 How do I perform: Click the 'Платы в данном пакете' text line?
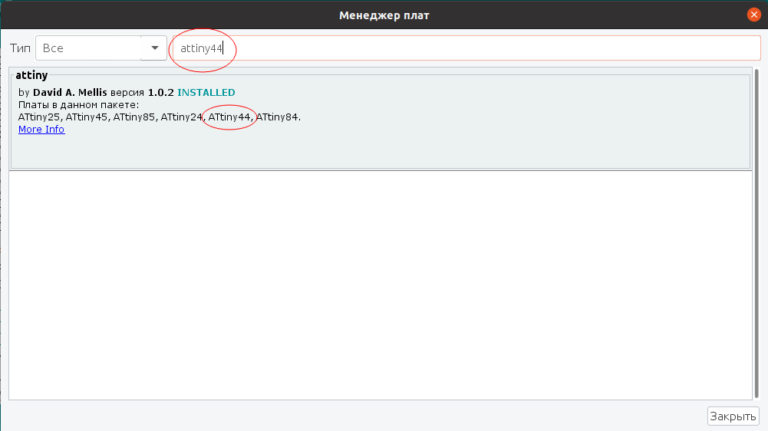78,105
